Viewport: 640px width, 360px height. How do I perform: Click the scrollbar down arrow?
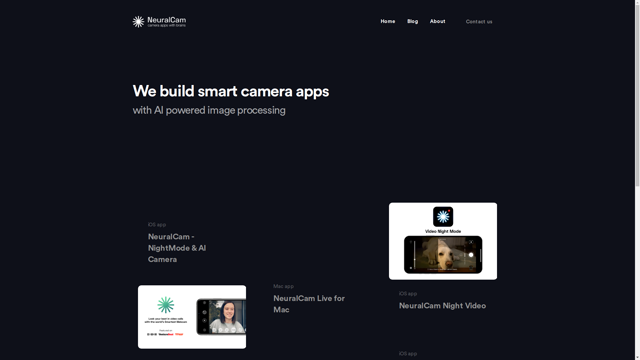(x=637, y=357)
